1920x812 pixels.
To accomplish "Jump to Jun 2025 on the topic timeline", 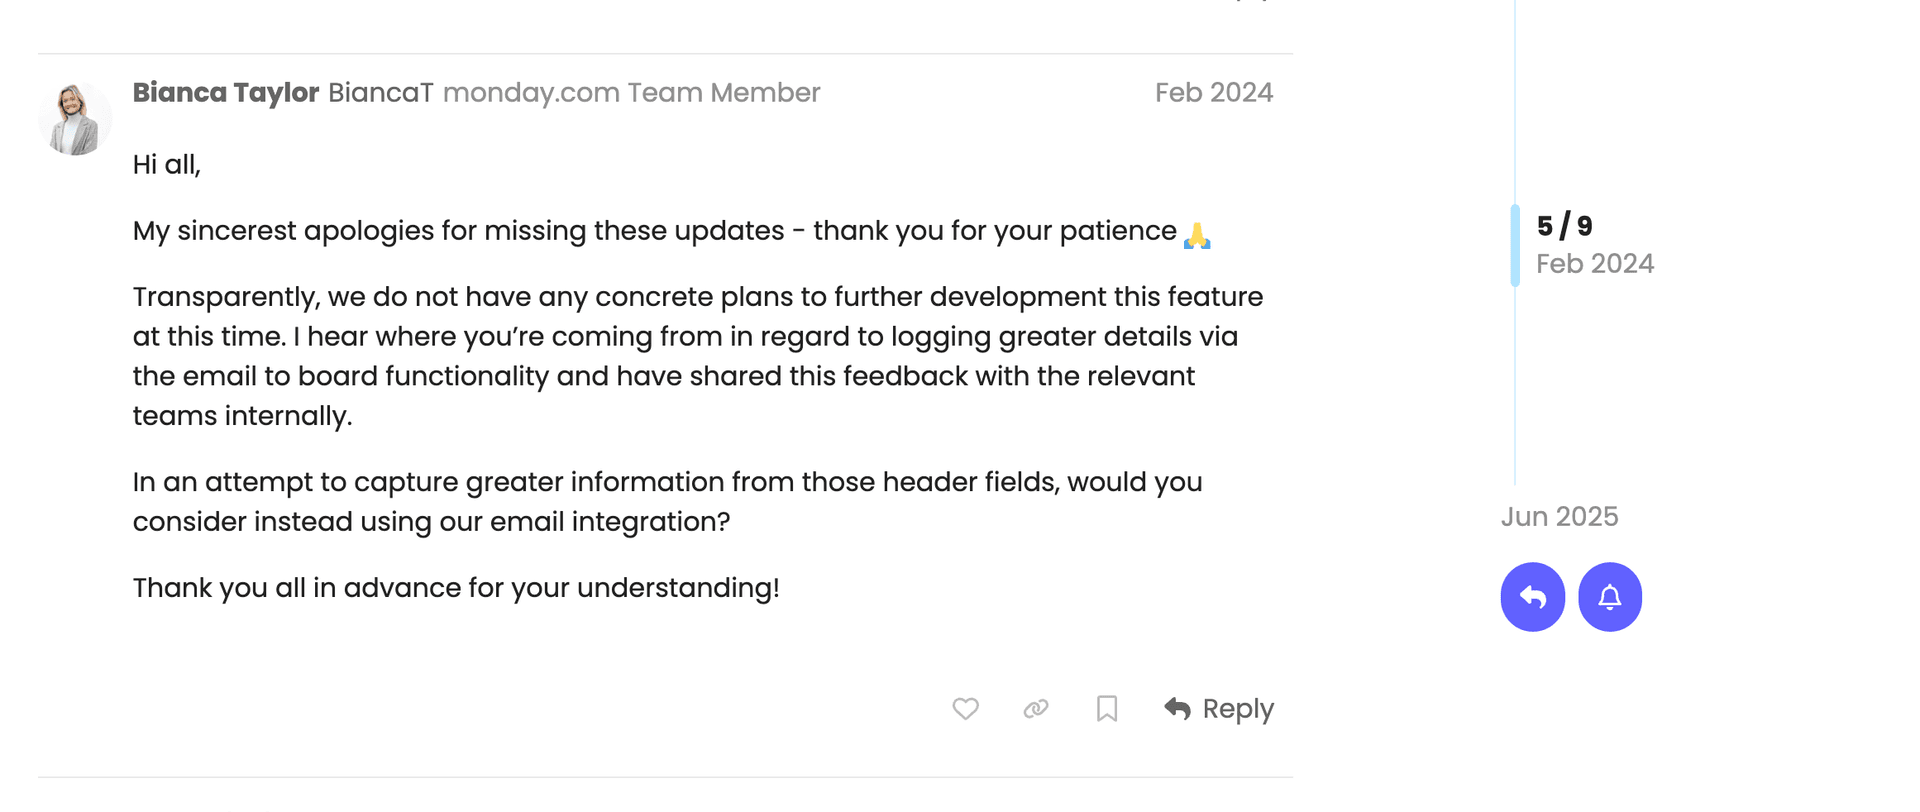I will (1559, 516).
